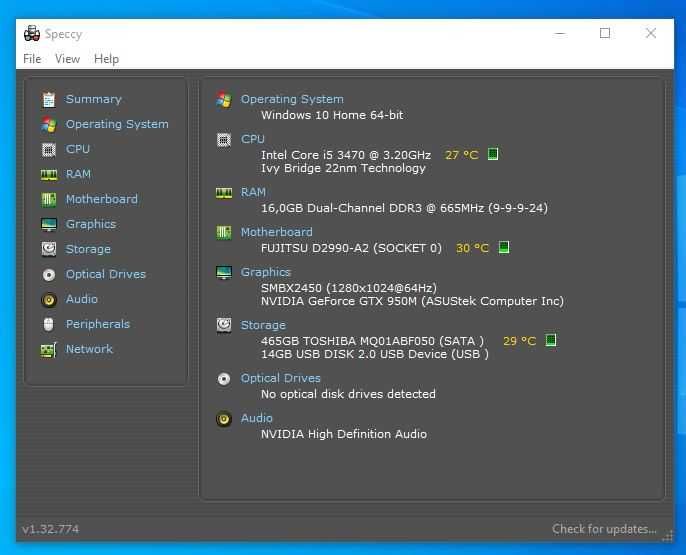Viewport: 686px width, 555px height.
Task: Click the Ivy Bridge 22nm Technology text
Action: [343, 168]
